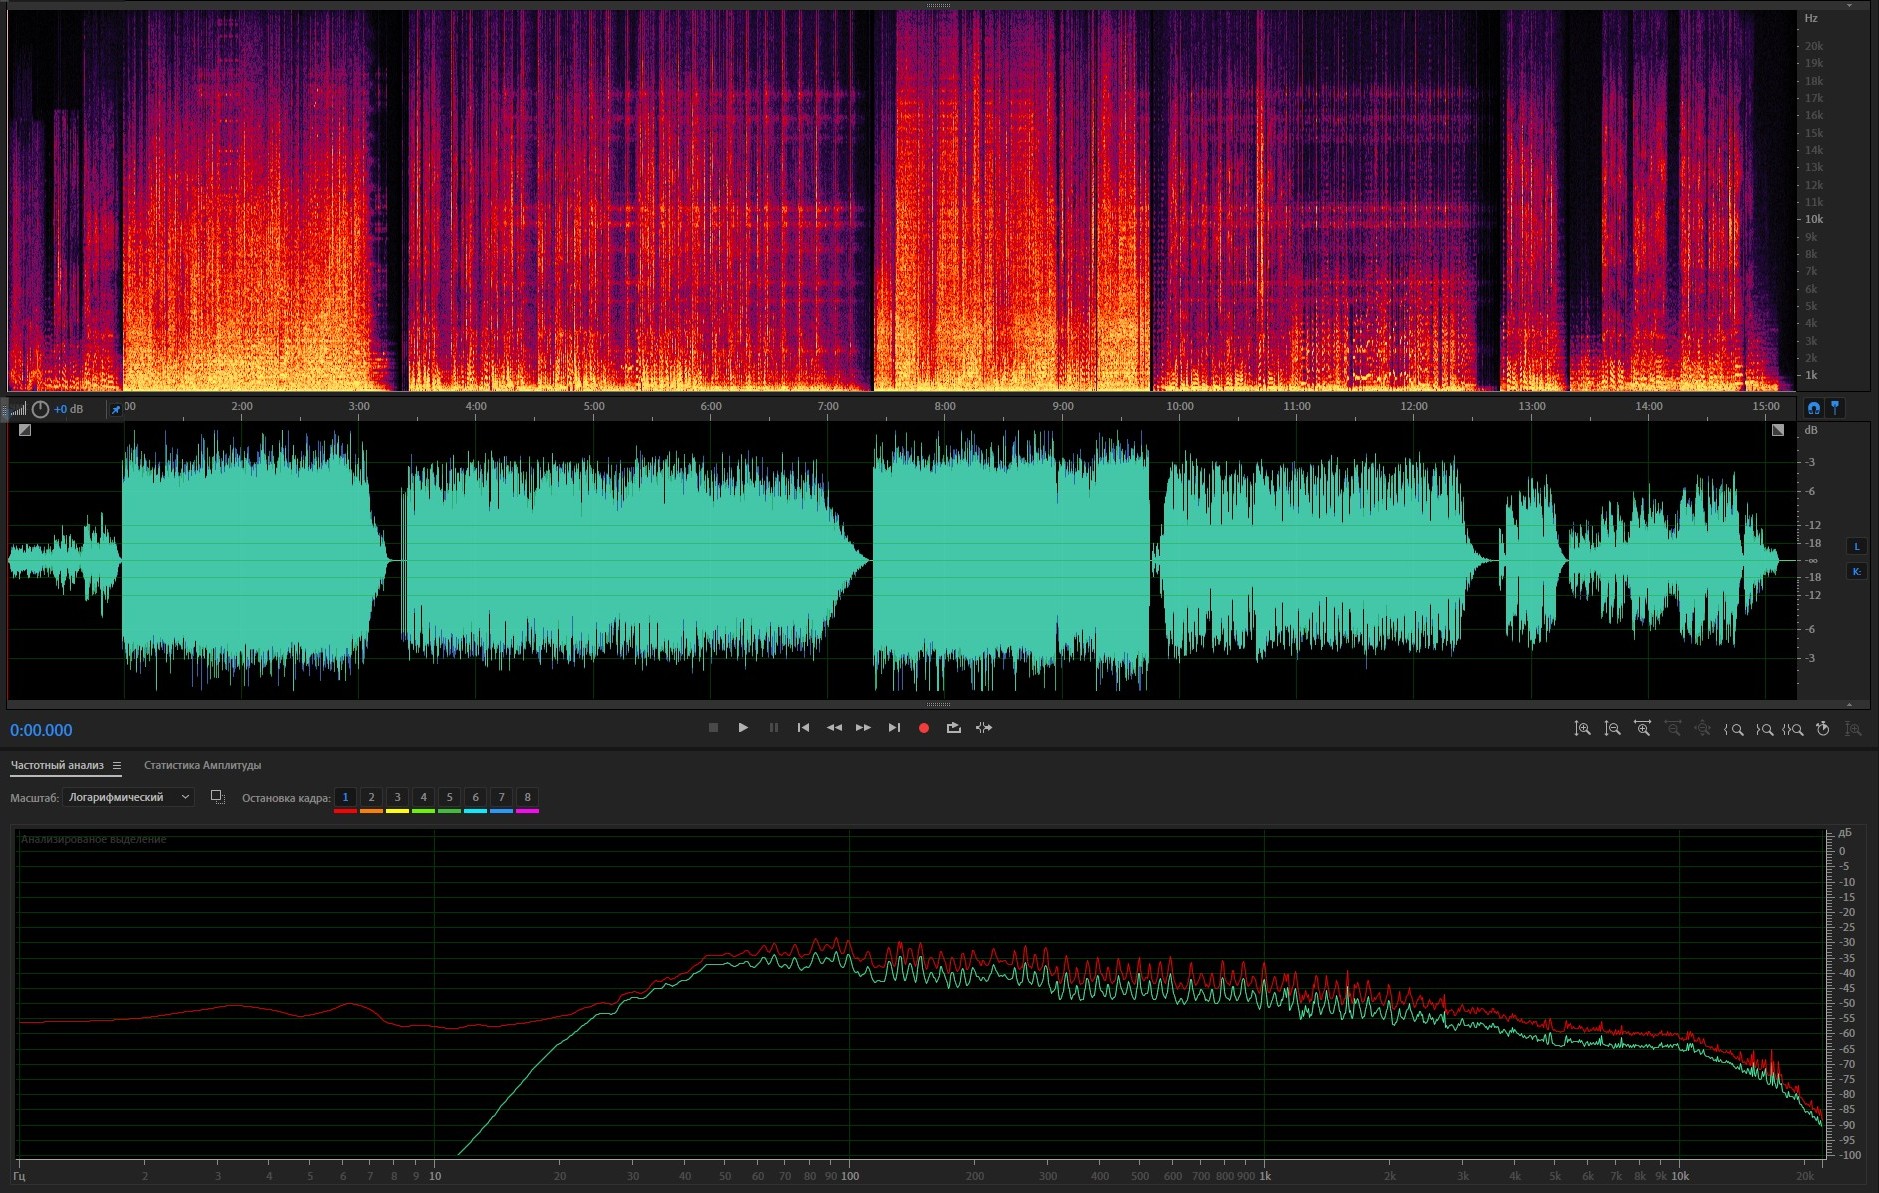Toggle hold frame 5 button

click(449, 798)
